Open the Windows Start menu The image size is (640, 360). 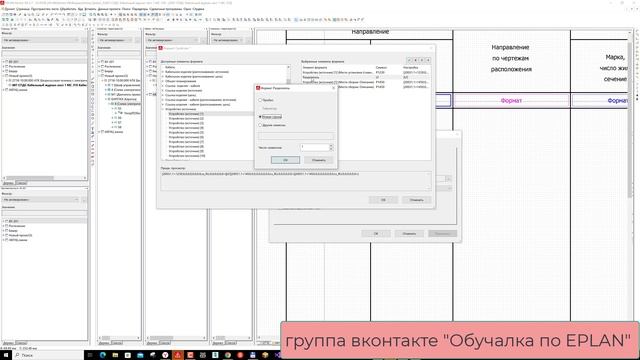[6, 355]
